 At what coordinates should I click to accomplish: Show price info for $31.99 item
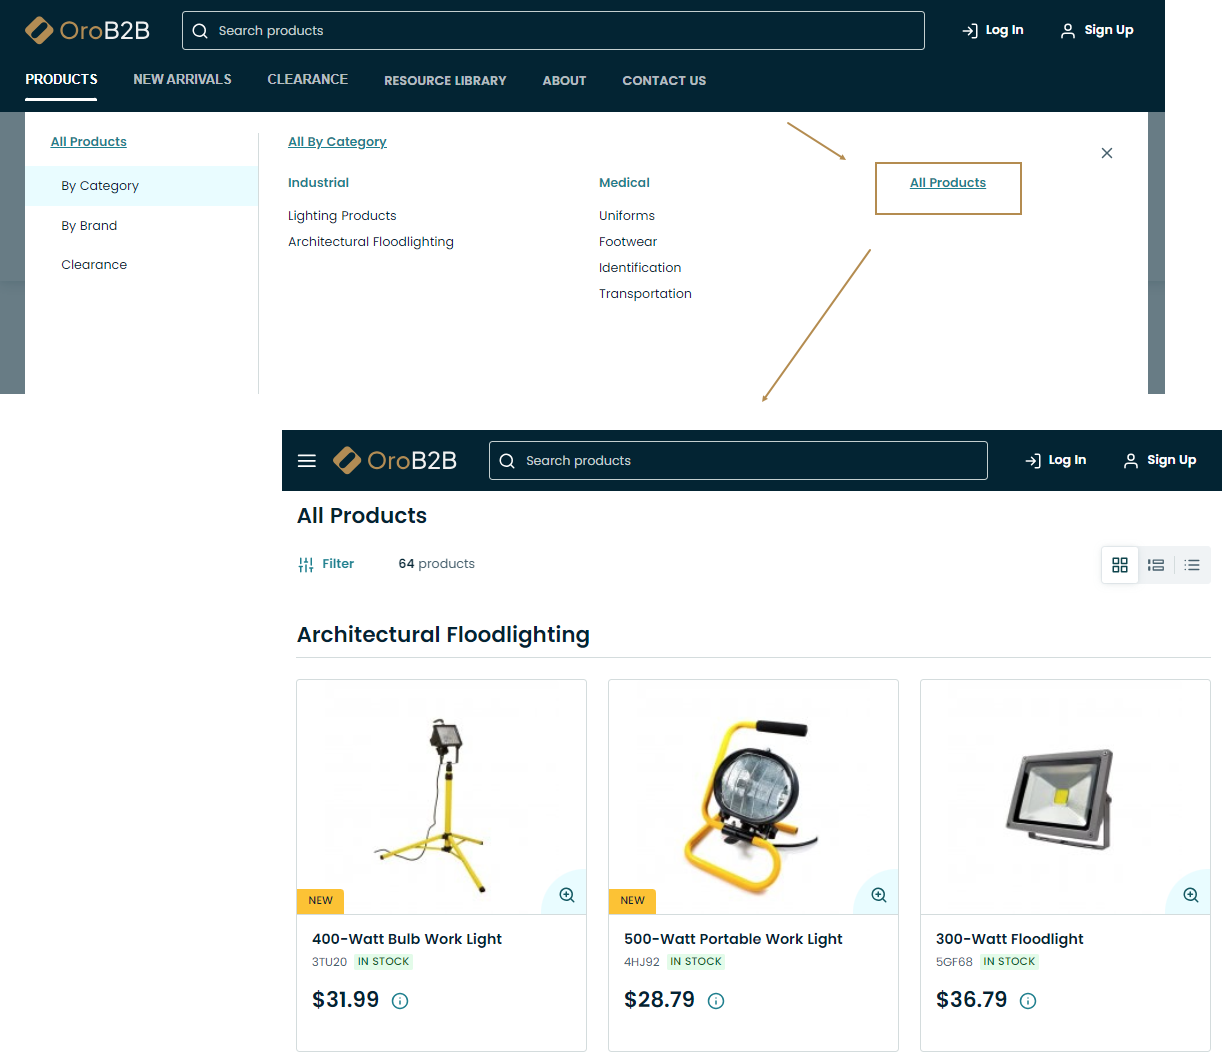click(x=400, y=1001)
